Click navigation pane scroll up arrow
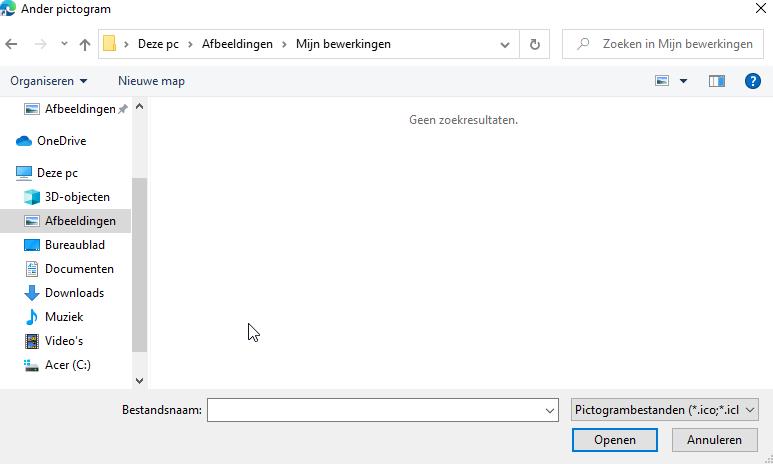Viewport: 773px width, 464px height. (x=140, y=107)
